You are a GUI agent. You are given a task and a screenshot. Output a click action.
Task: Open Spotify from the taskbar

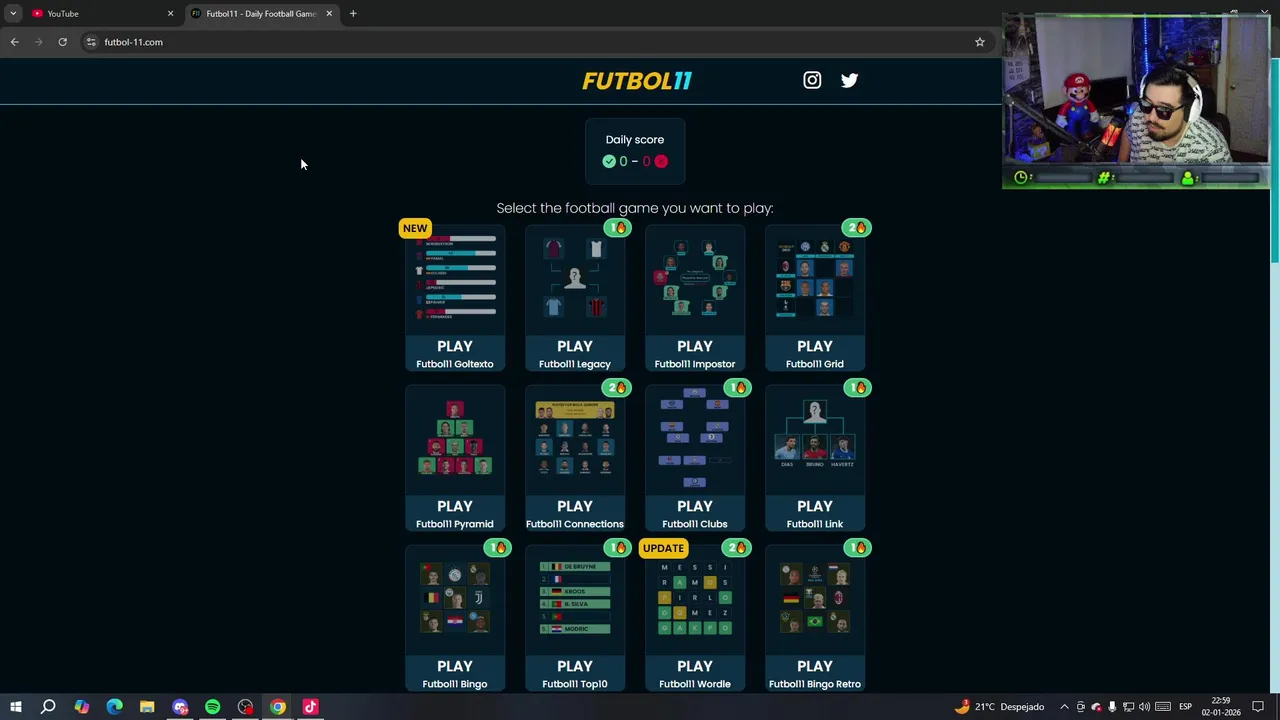pos(212,707)
